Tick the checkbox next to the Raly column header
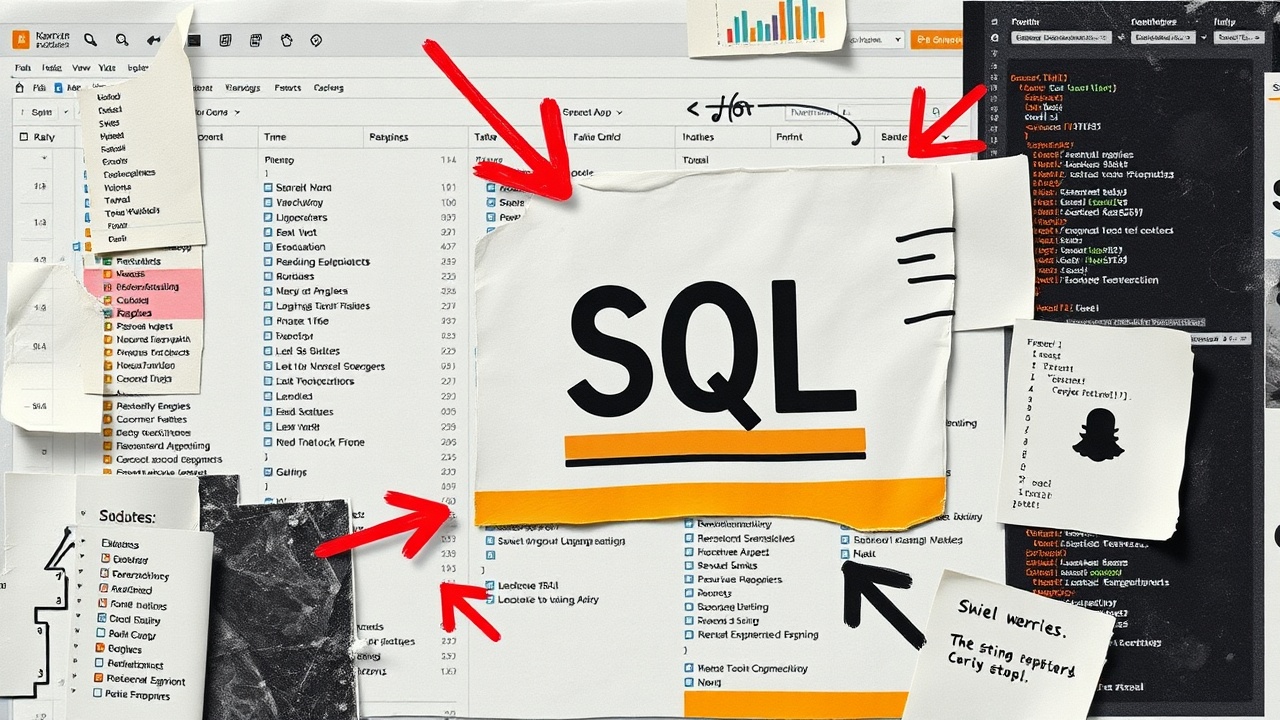This screenshot has width=1280, height=720. (23, 137)
